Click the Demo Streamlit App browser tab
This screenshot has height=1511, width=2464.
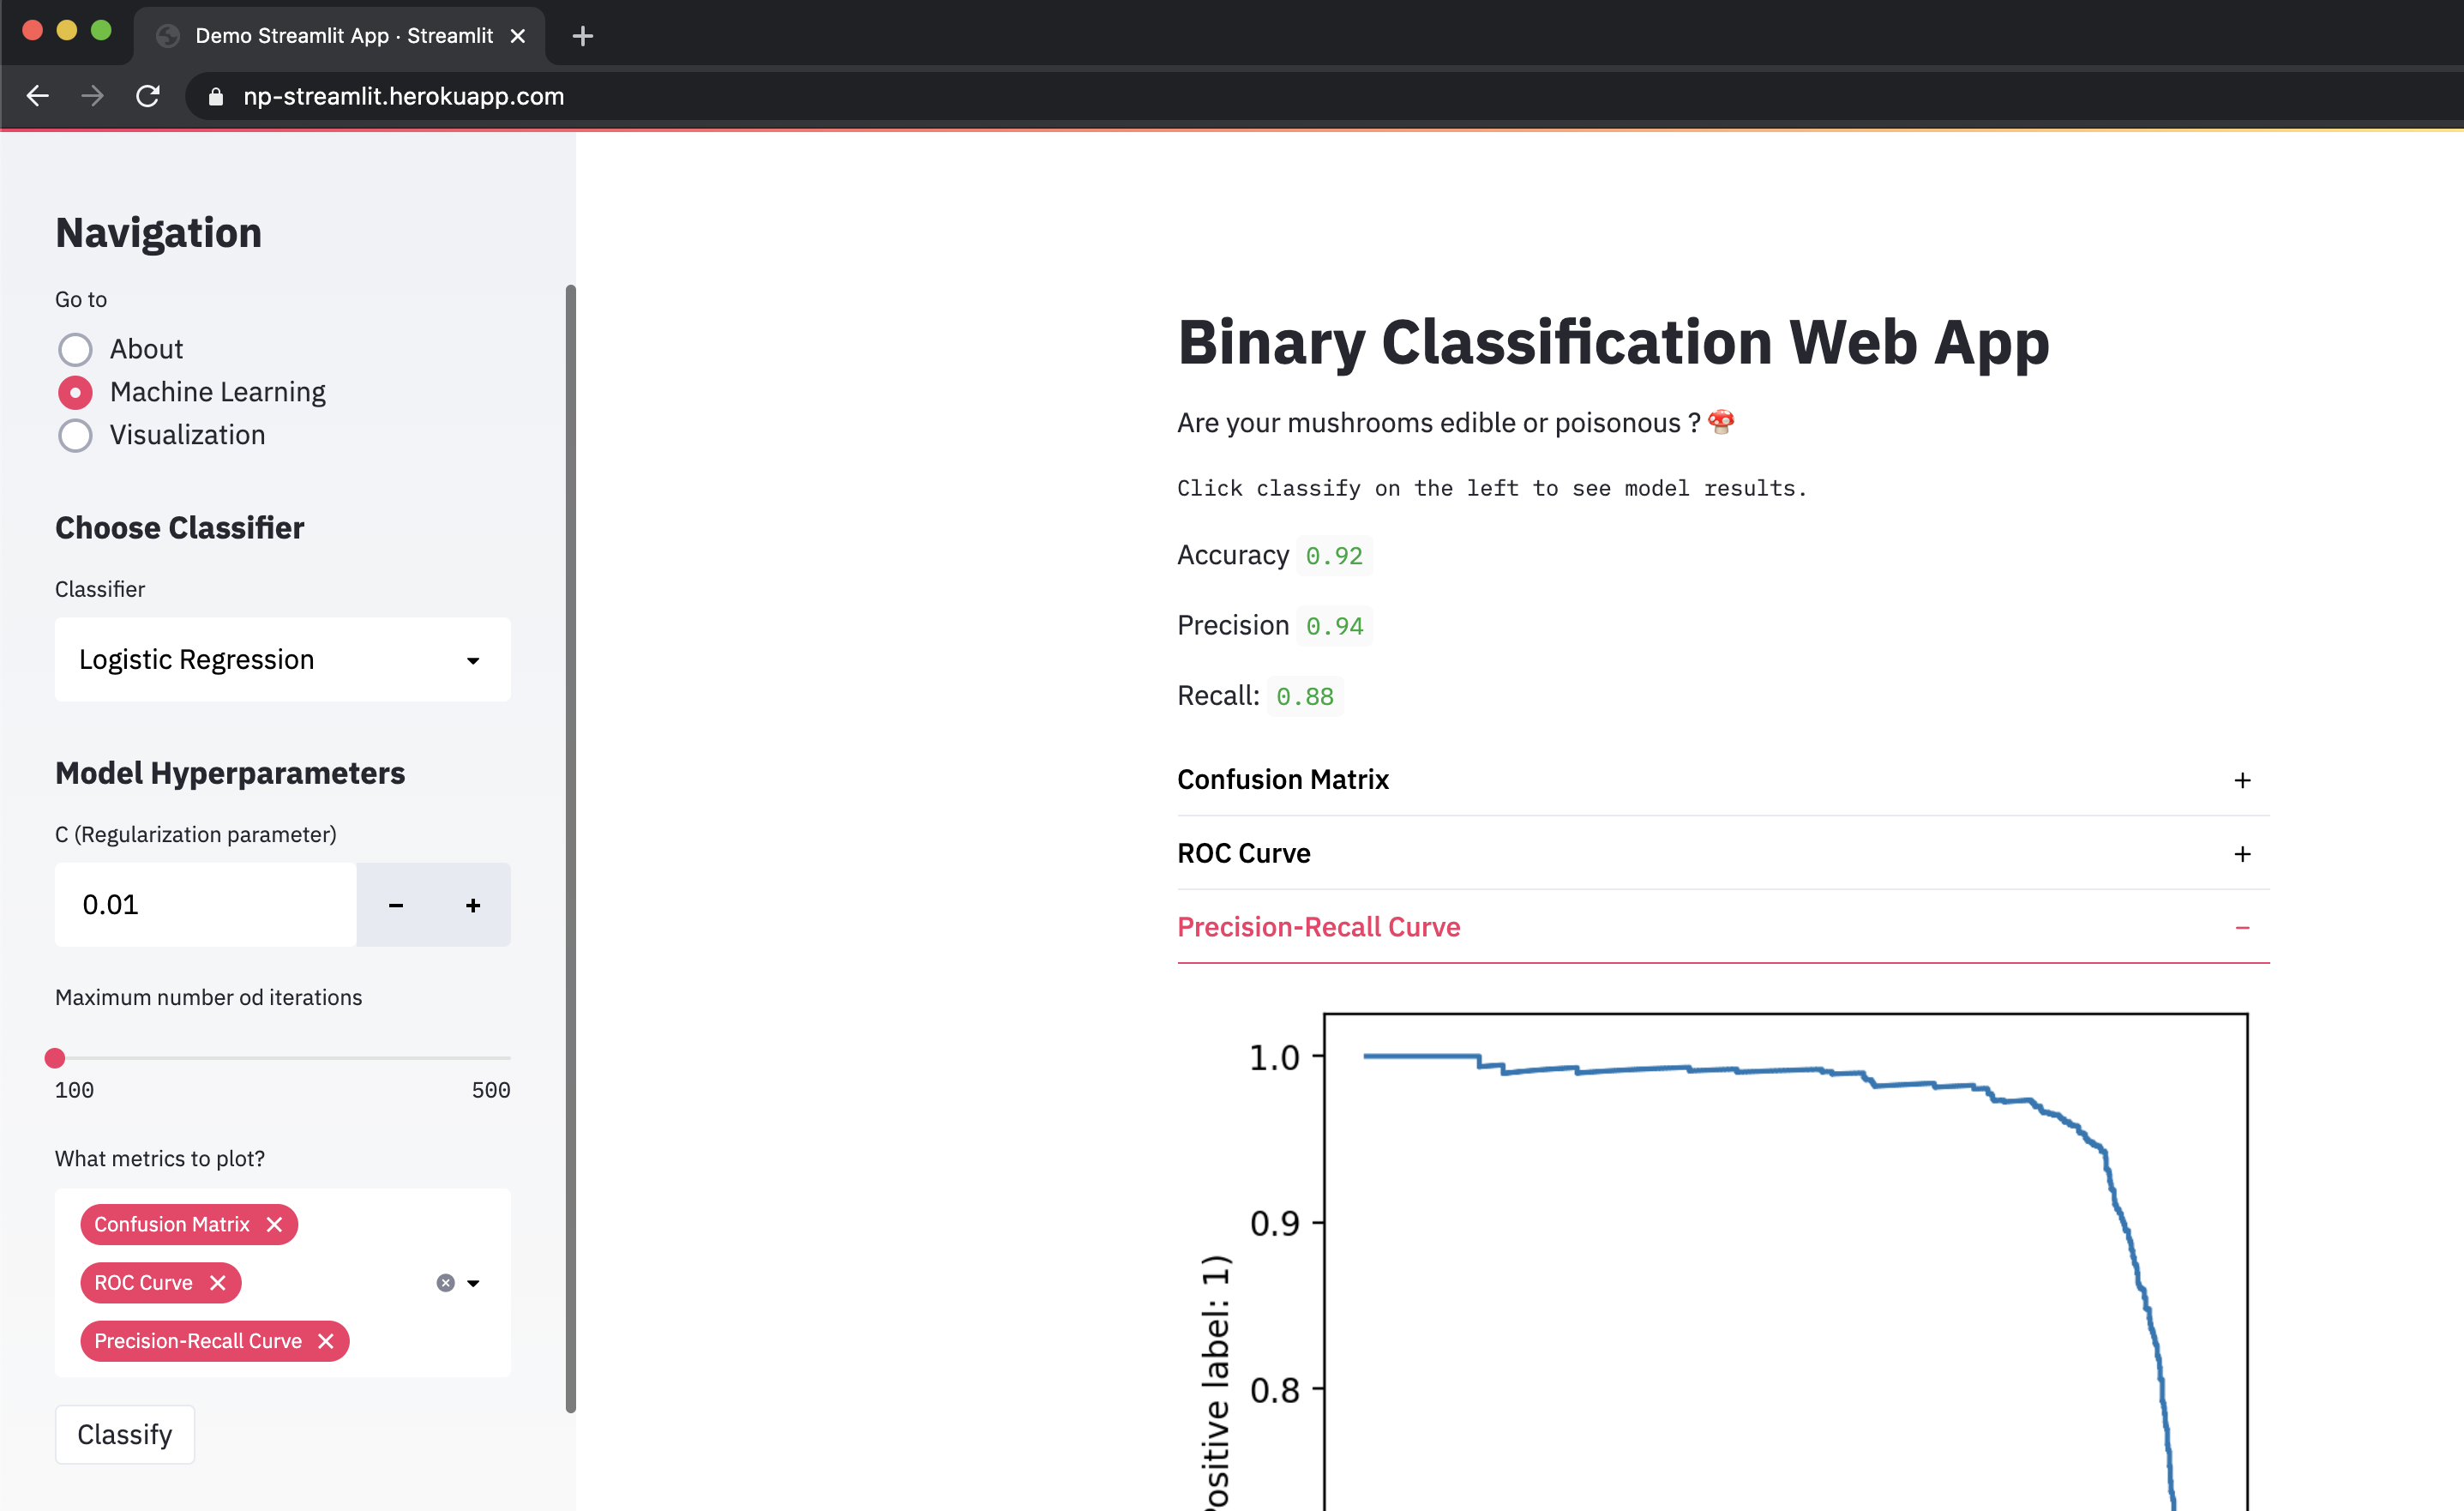343,36
